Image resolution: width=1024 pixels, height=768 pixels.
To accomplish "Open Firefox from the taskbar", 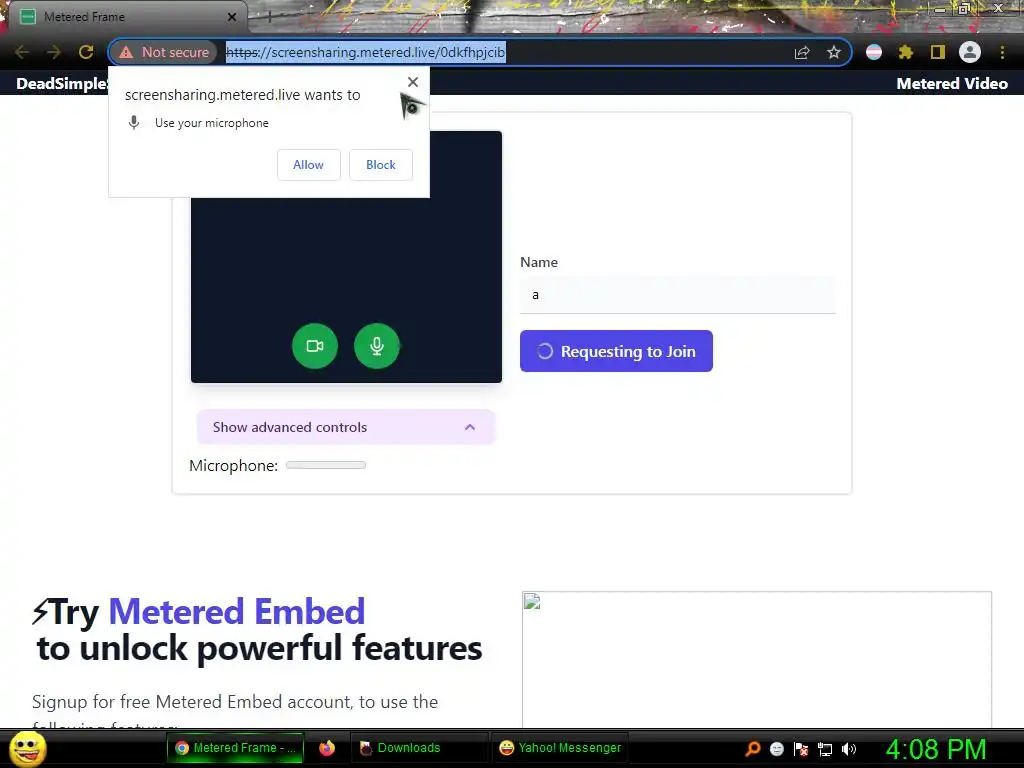I will 327,748.
